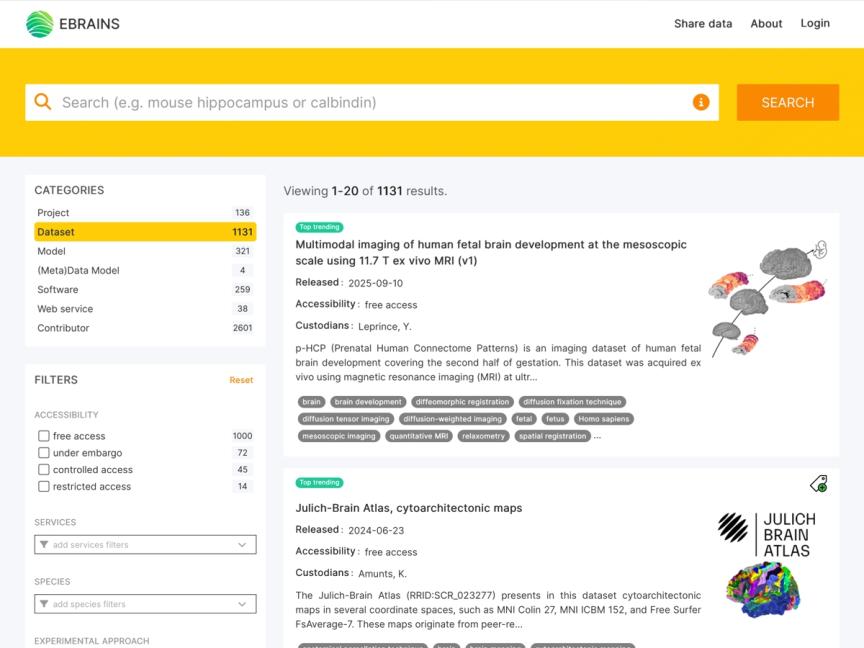
Task: Open the search info icon in search bar
Action: [701, 102]
